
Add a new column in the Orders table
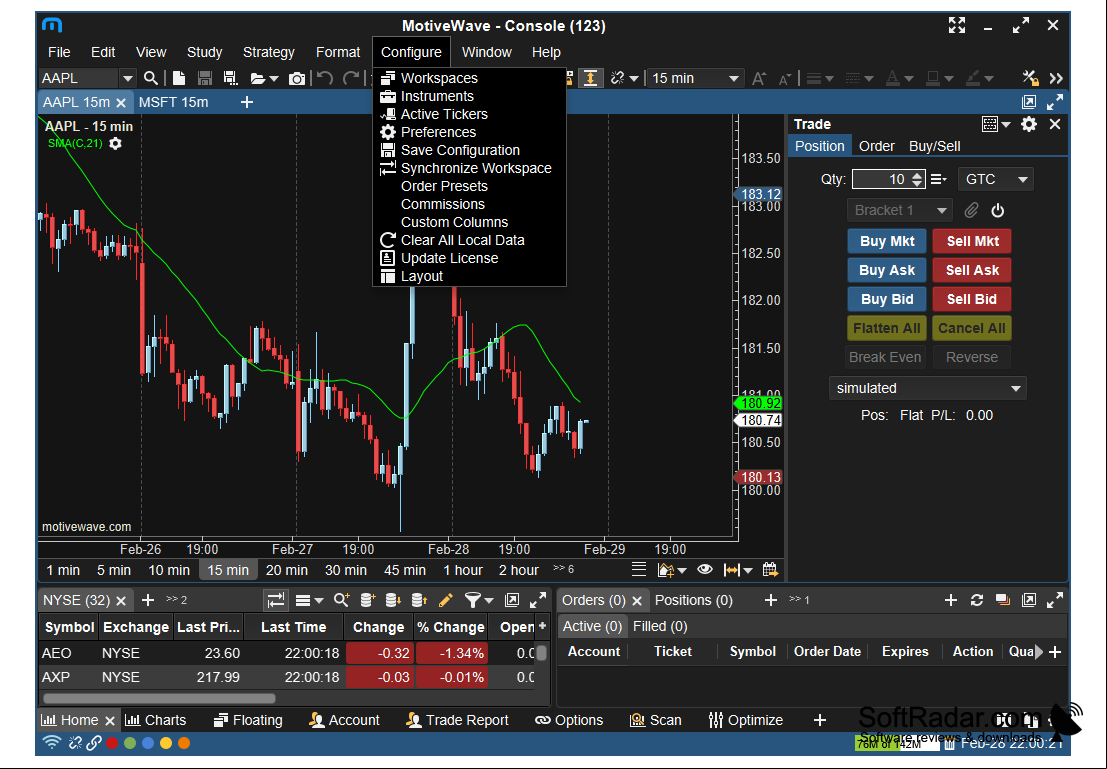[1055, 652]
